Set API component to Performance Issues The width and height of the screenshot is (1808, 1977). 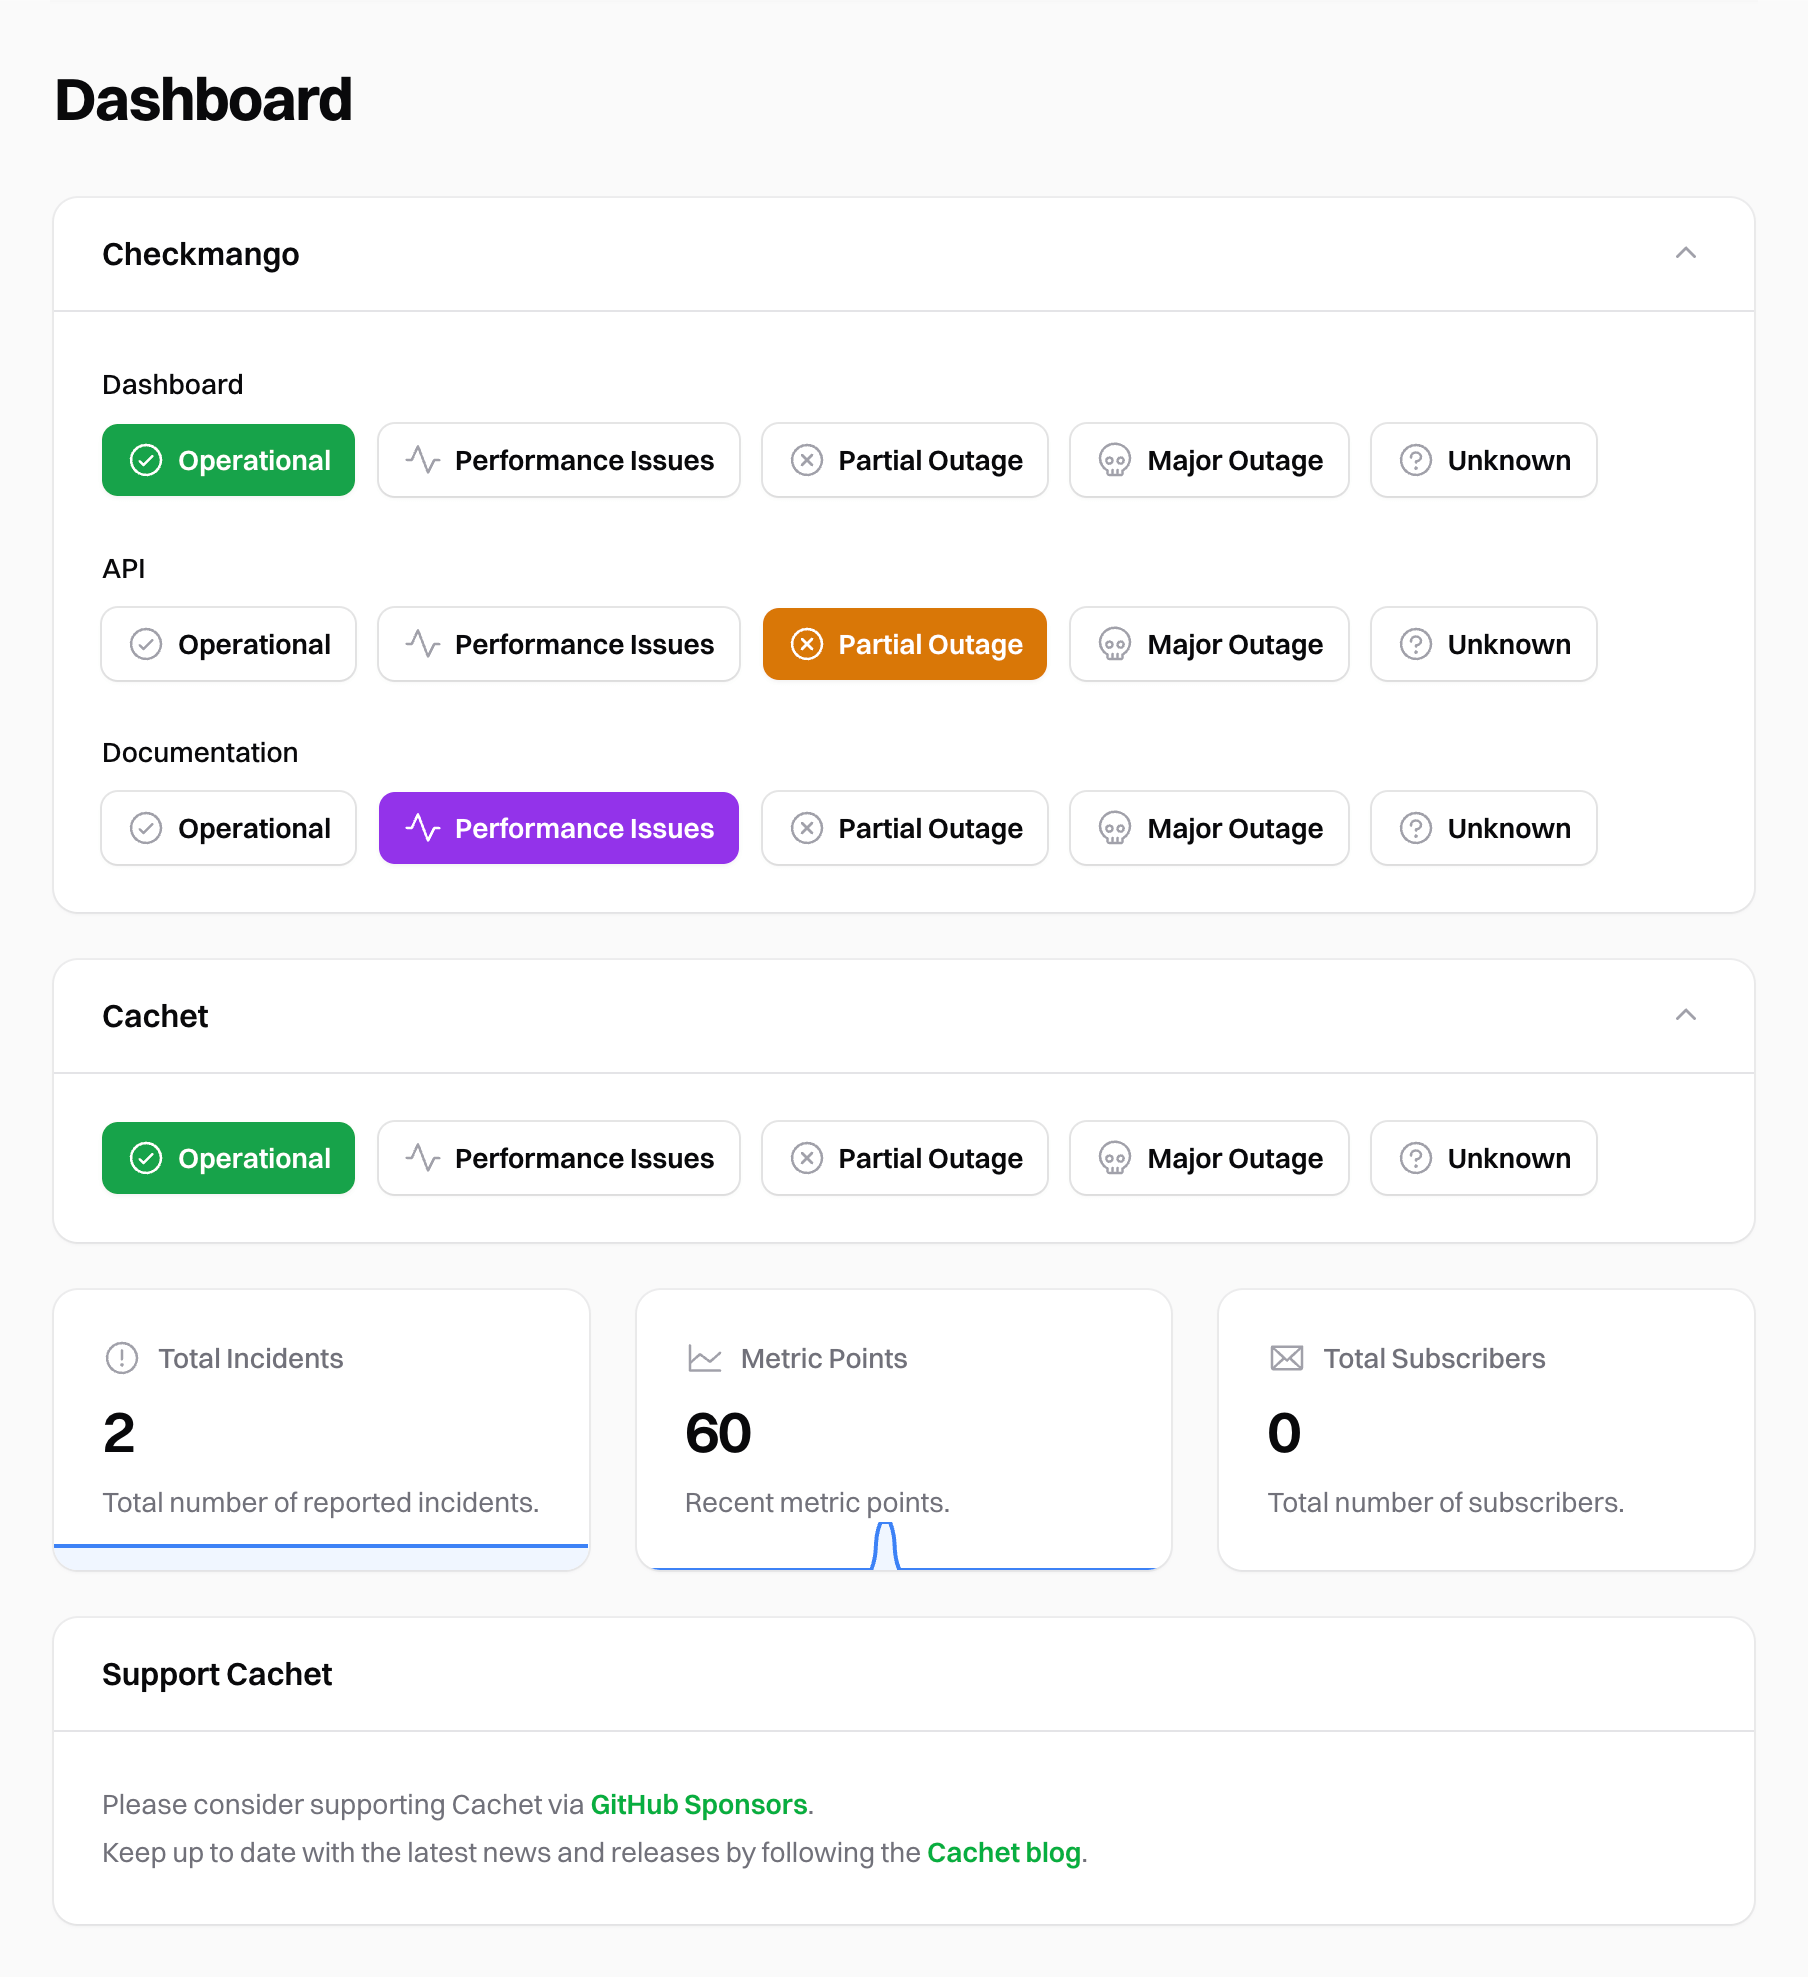pyautogui.click(x=559, y=644)
